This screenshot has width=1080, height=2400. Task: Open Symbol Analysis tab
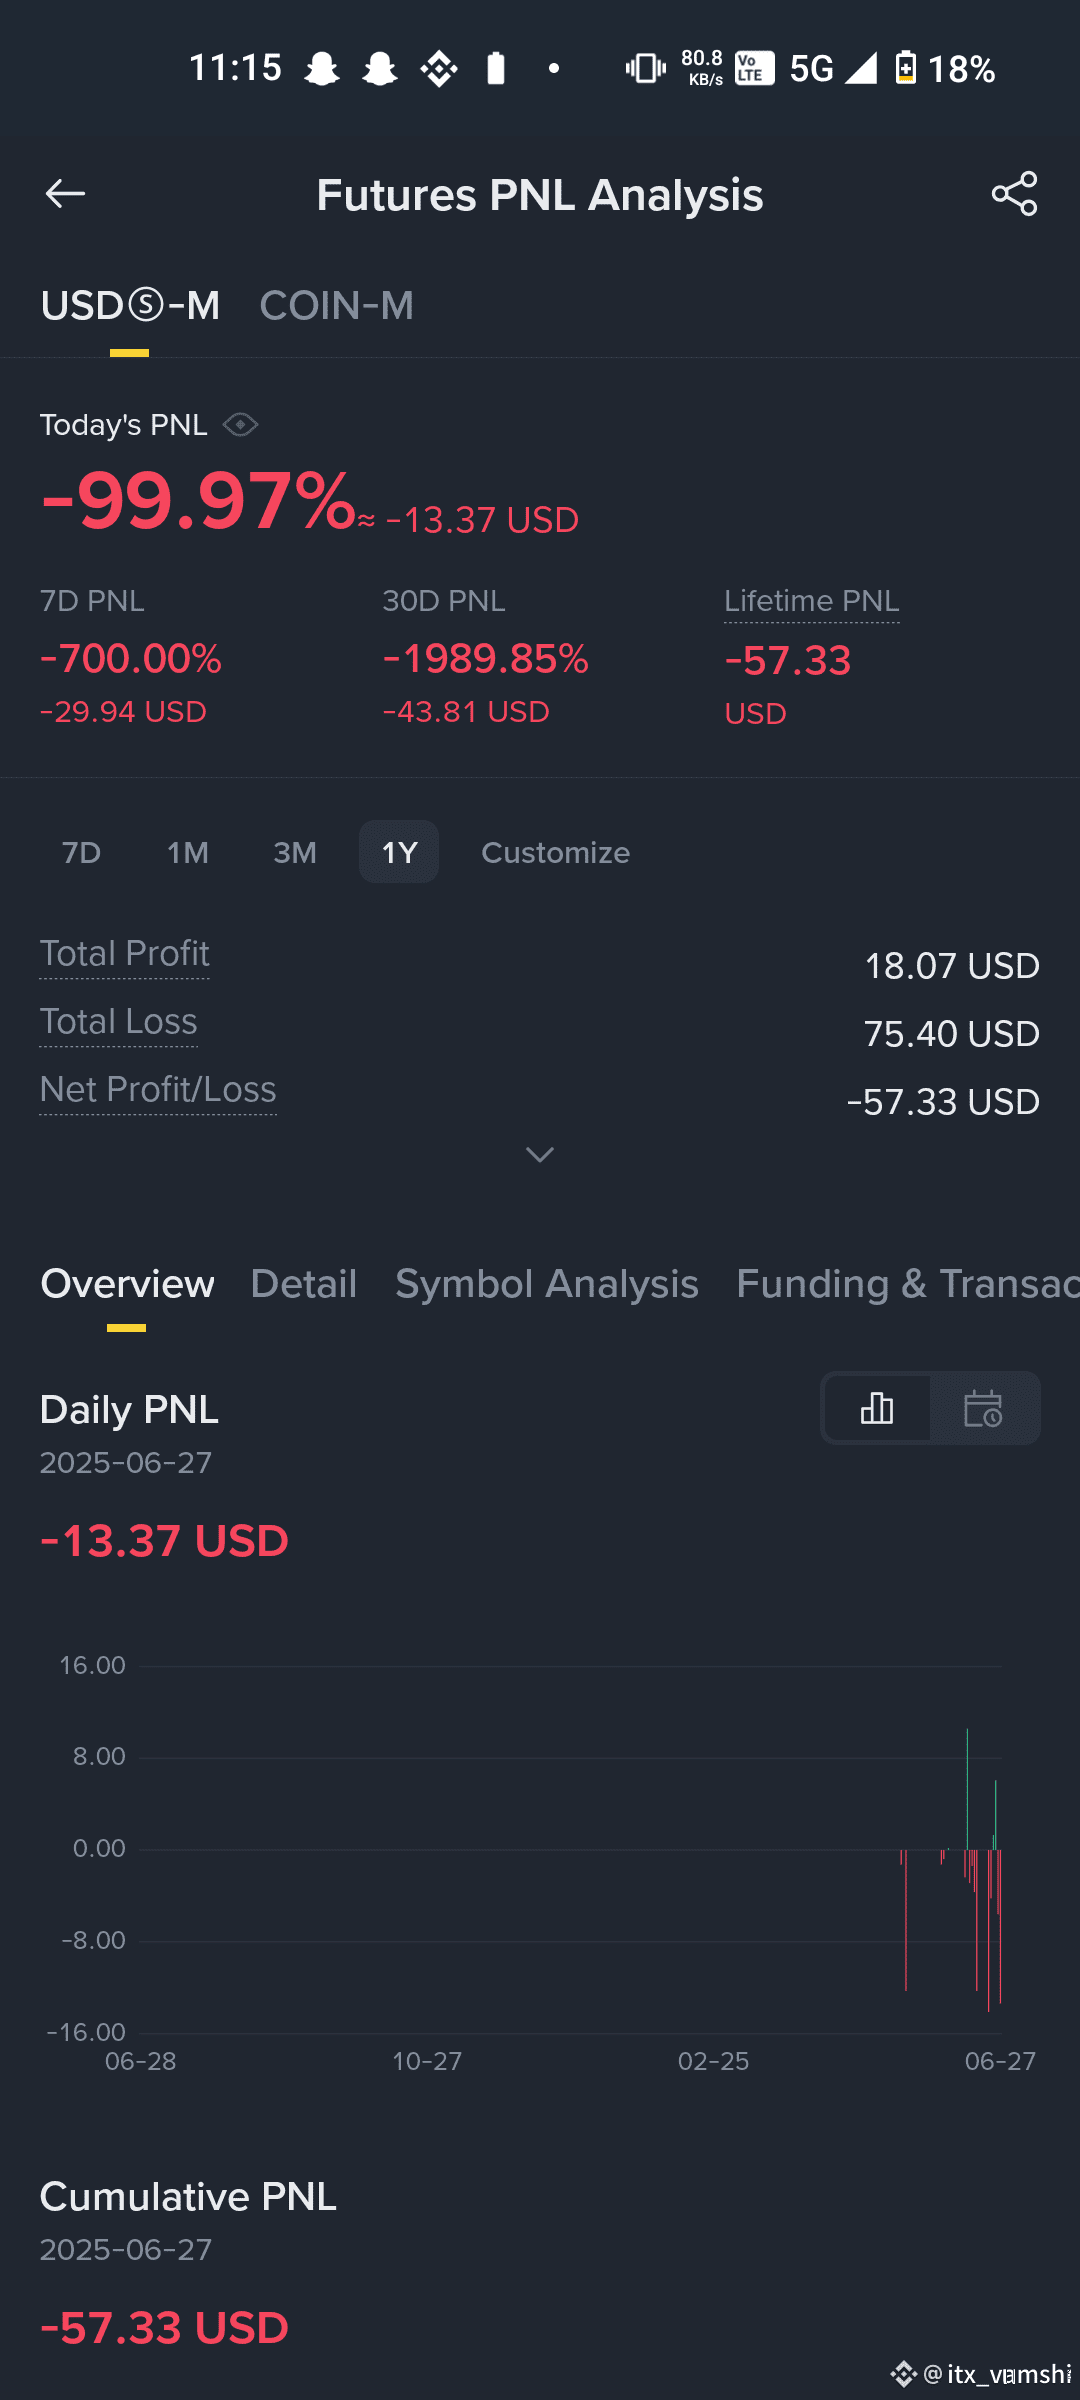(547, 1284)
